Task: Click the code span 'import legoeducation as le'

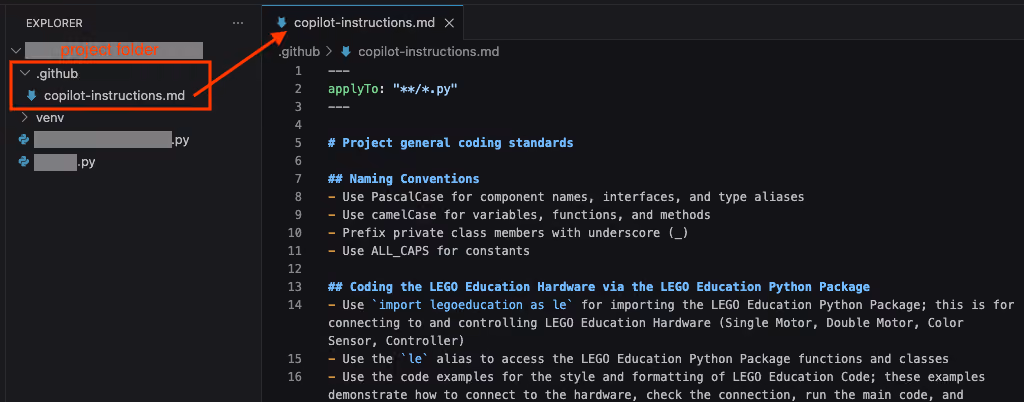Action: (472, 305)
